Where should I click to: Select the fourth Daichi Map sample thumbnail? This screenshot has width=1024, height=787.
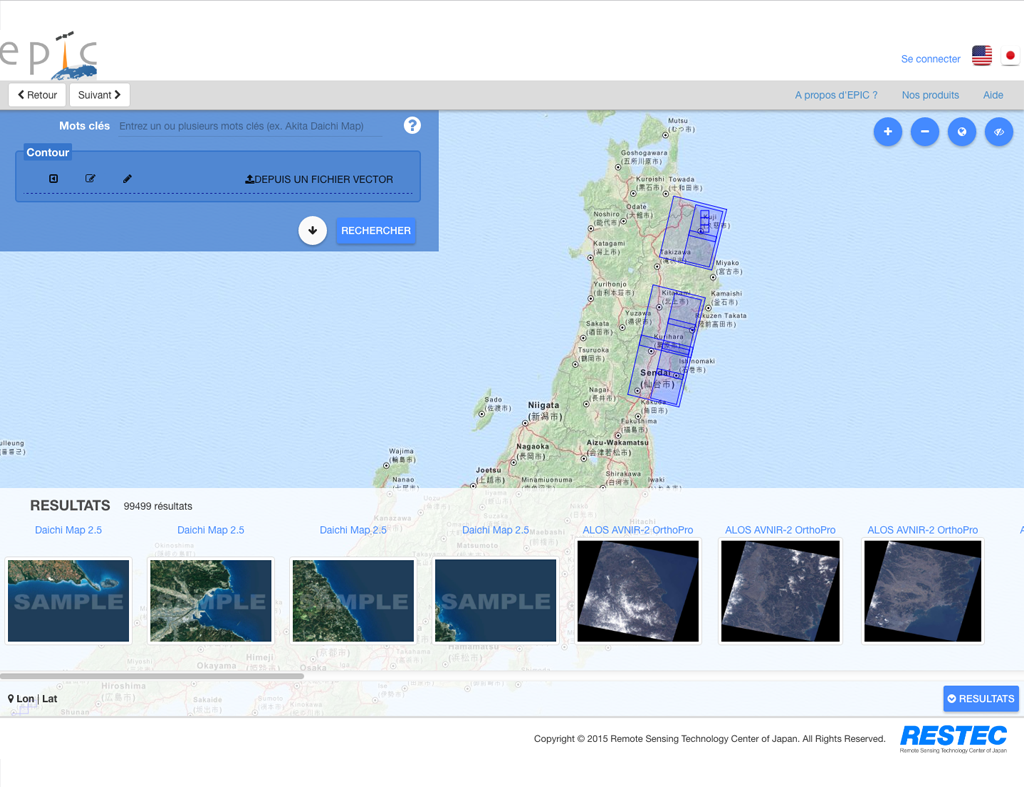pyautogui.click(x=496, y=600)
